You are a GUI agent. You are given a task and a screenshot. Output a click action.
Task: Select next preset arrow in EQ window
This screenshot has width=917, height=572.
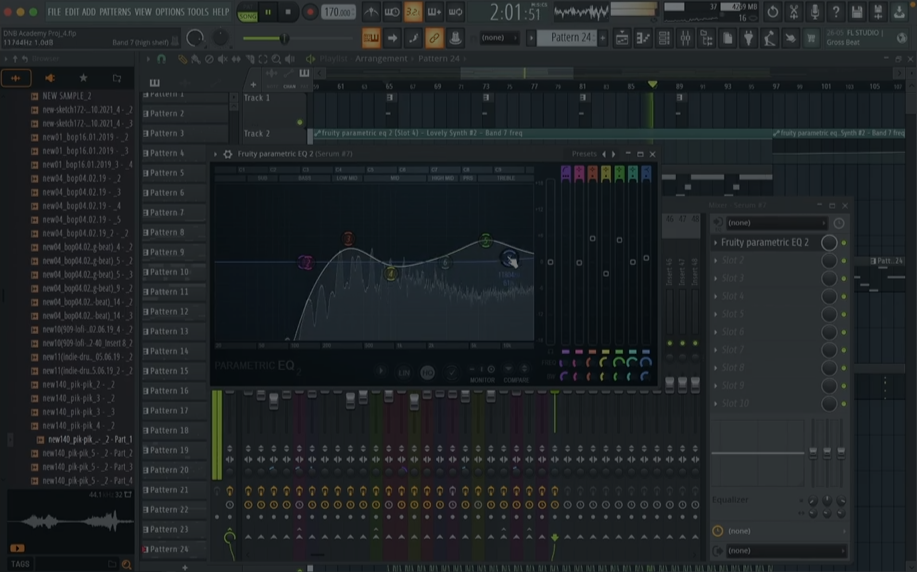[613, 154]
